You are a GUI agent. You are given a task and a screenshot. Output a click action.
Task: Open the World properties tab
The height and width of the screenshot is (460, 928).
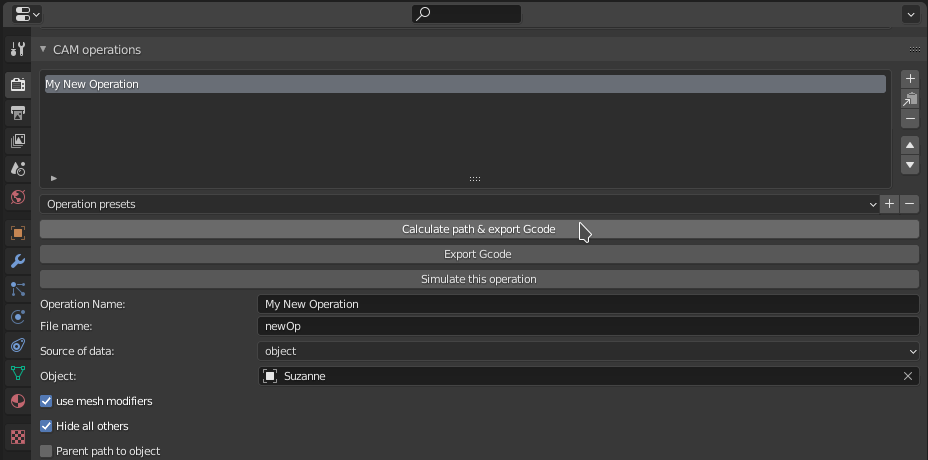coord(17,197)
